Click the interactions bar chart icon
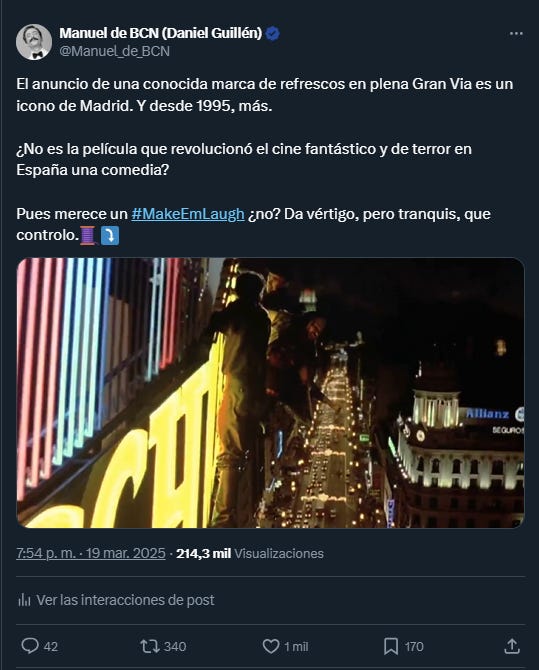 tap(24, 600)
